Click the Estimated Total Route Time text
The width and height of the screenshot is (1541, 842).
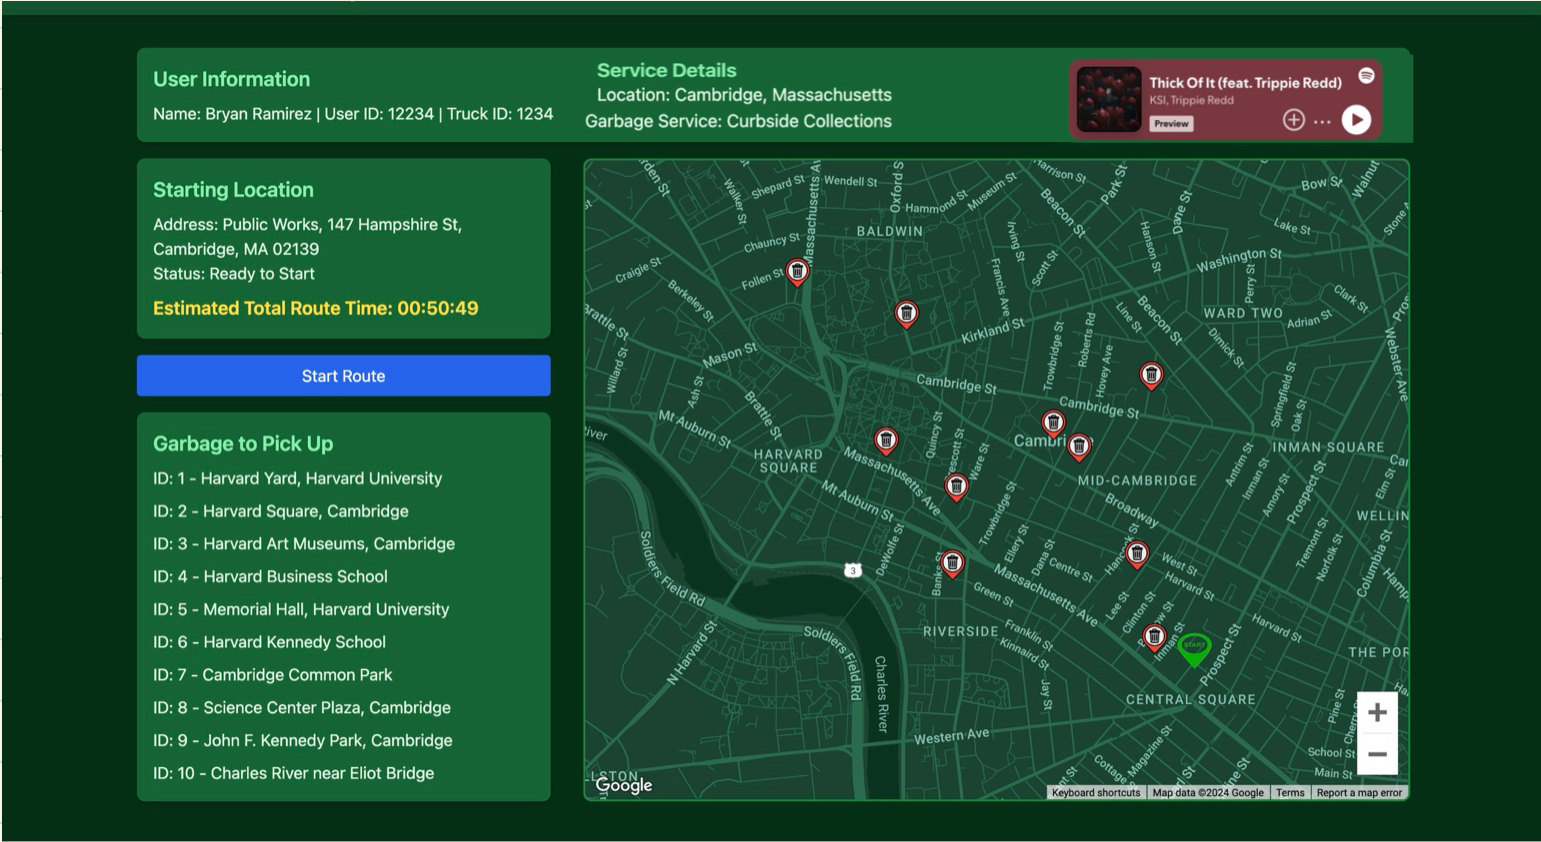click(316, 308)
